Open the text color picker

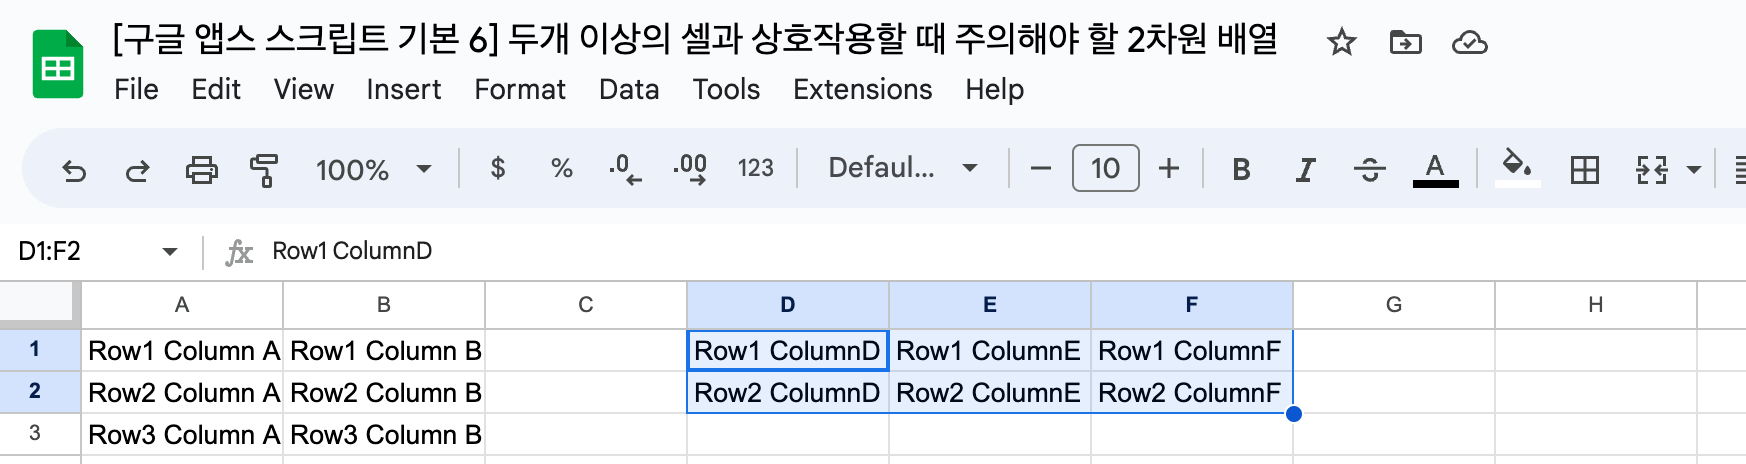tap(1435, 169)
